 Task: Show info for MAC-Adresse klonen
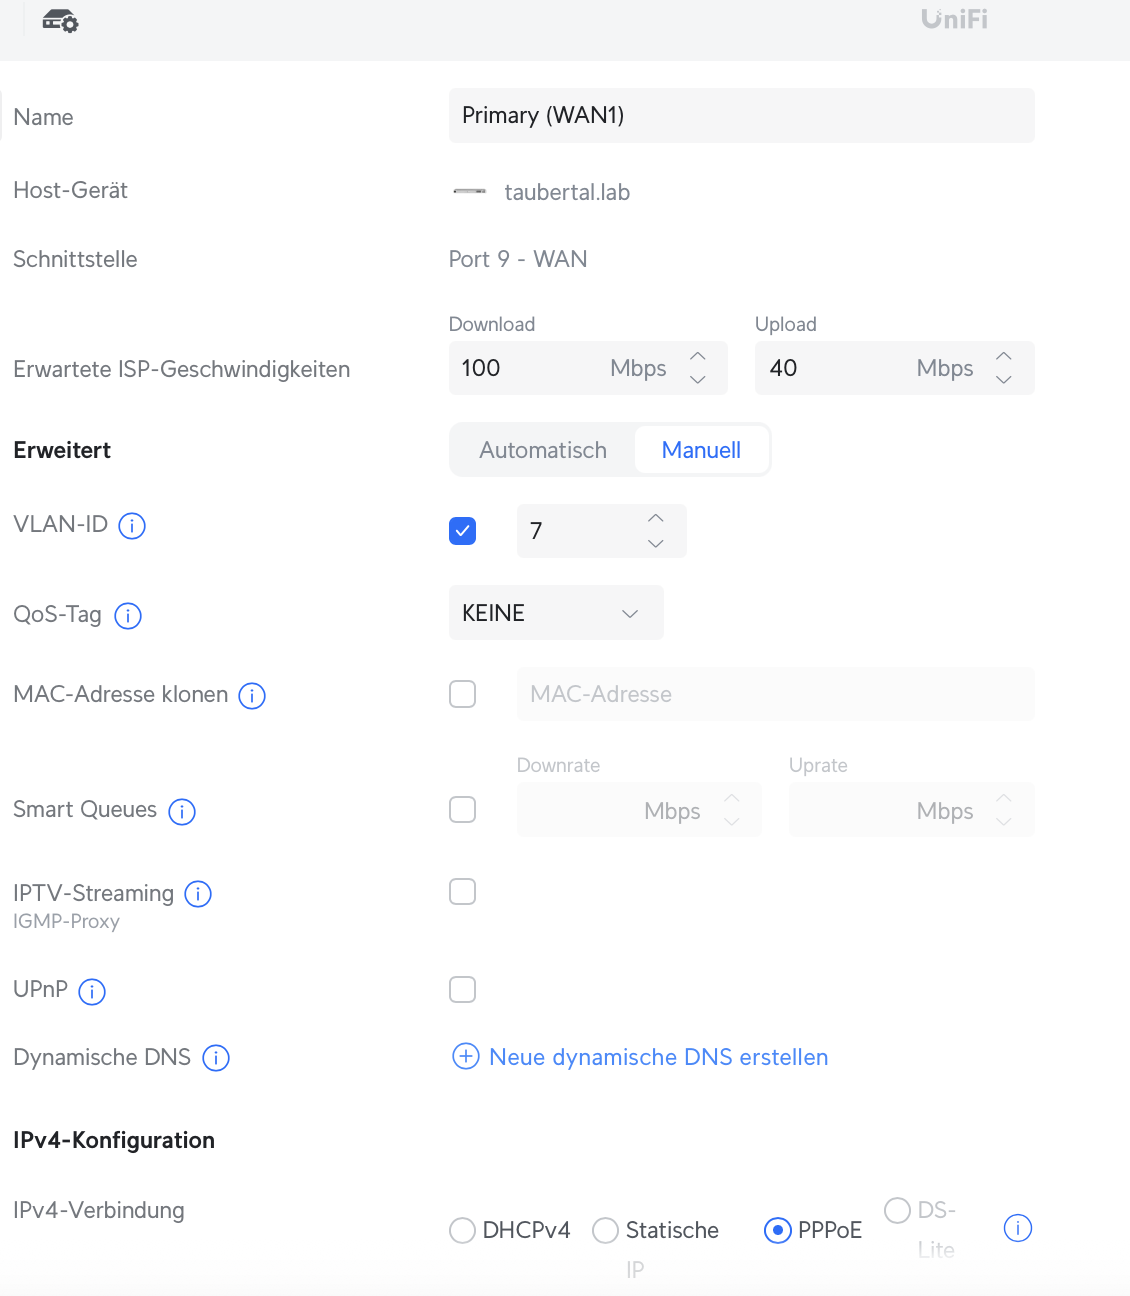(252, 696)
